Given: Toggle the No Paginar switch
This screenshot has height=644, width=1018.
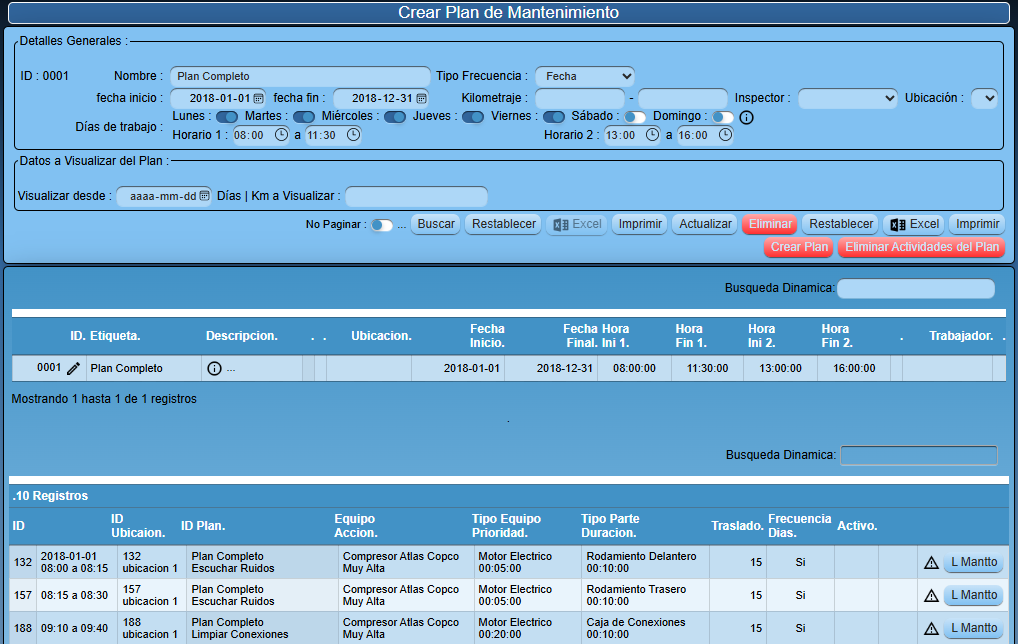Looking at the screenshot, I should tap(382, 225).
